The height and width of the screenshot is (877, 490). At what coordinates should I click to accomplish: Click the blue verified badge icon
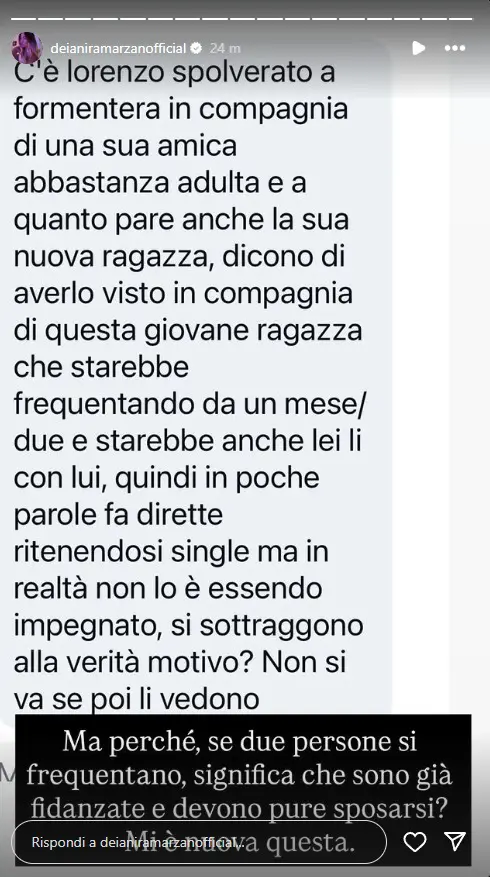point(196,49)
